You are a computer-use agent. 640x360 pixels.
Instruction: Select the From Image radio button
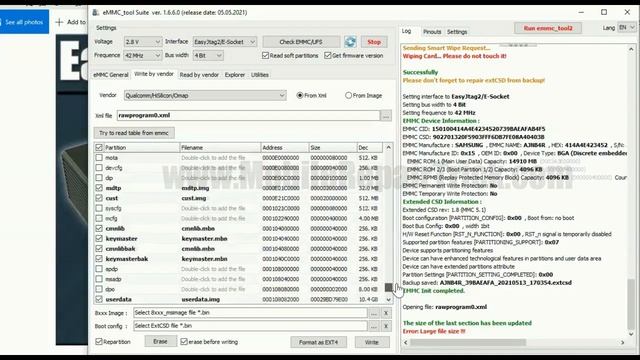(348, 96)
